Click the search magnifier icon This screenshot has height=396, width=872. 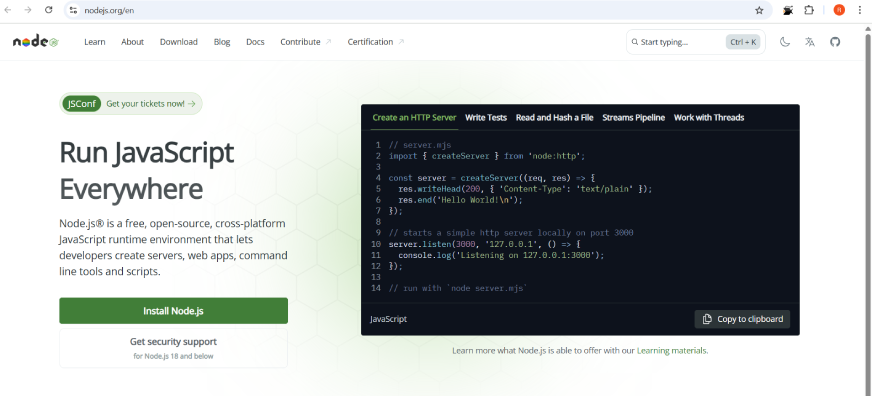tap(635, 42)
